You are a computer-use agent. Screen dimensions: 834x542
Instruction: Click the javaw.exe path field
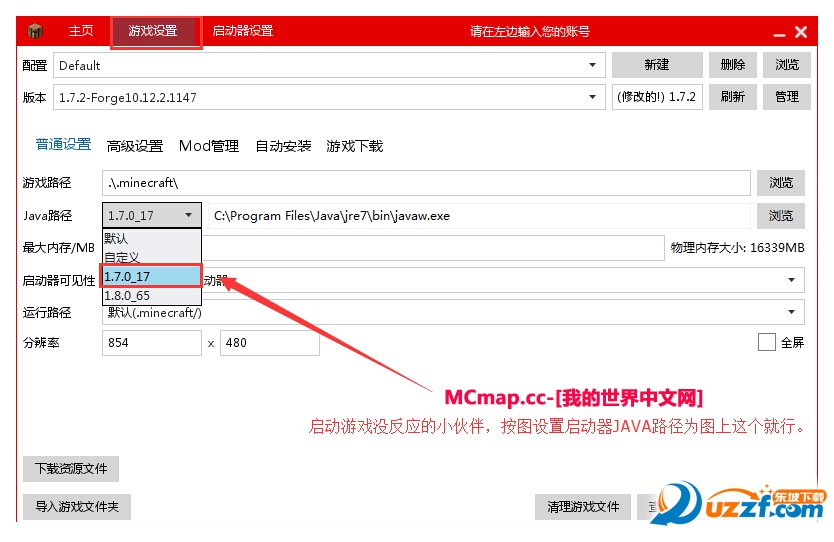(x=479, y=216)
